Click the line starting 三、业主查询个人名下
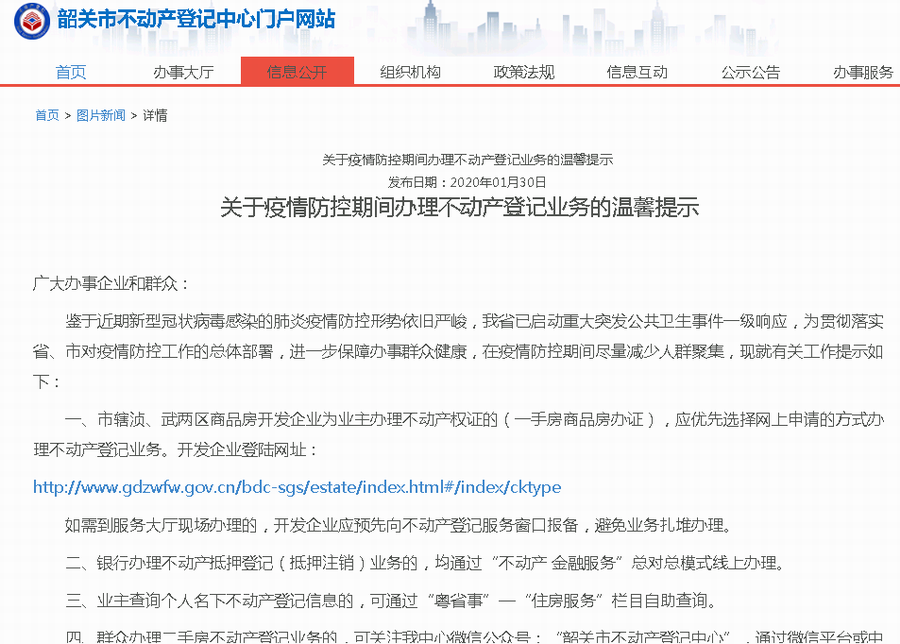 click(x=392, y=601)
